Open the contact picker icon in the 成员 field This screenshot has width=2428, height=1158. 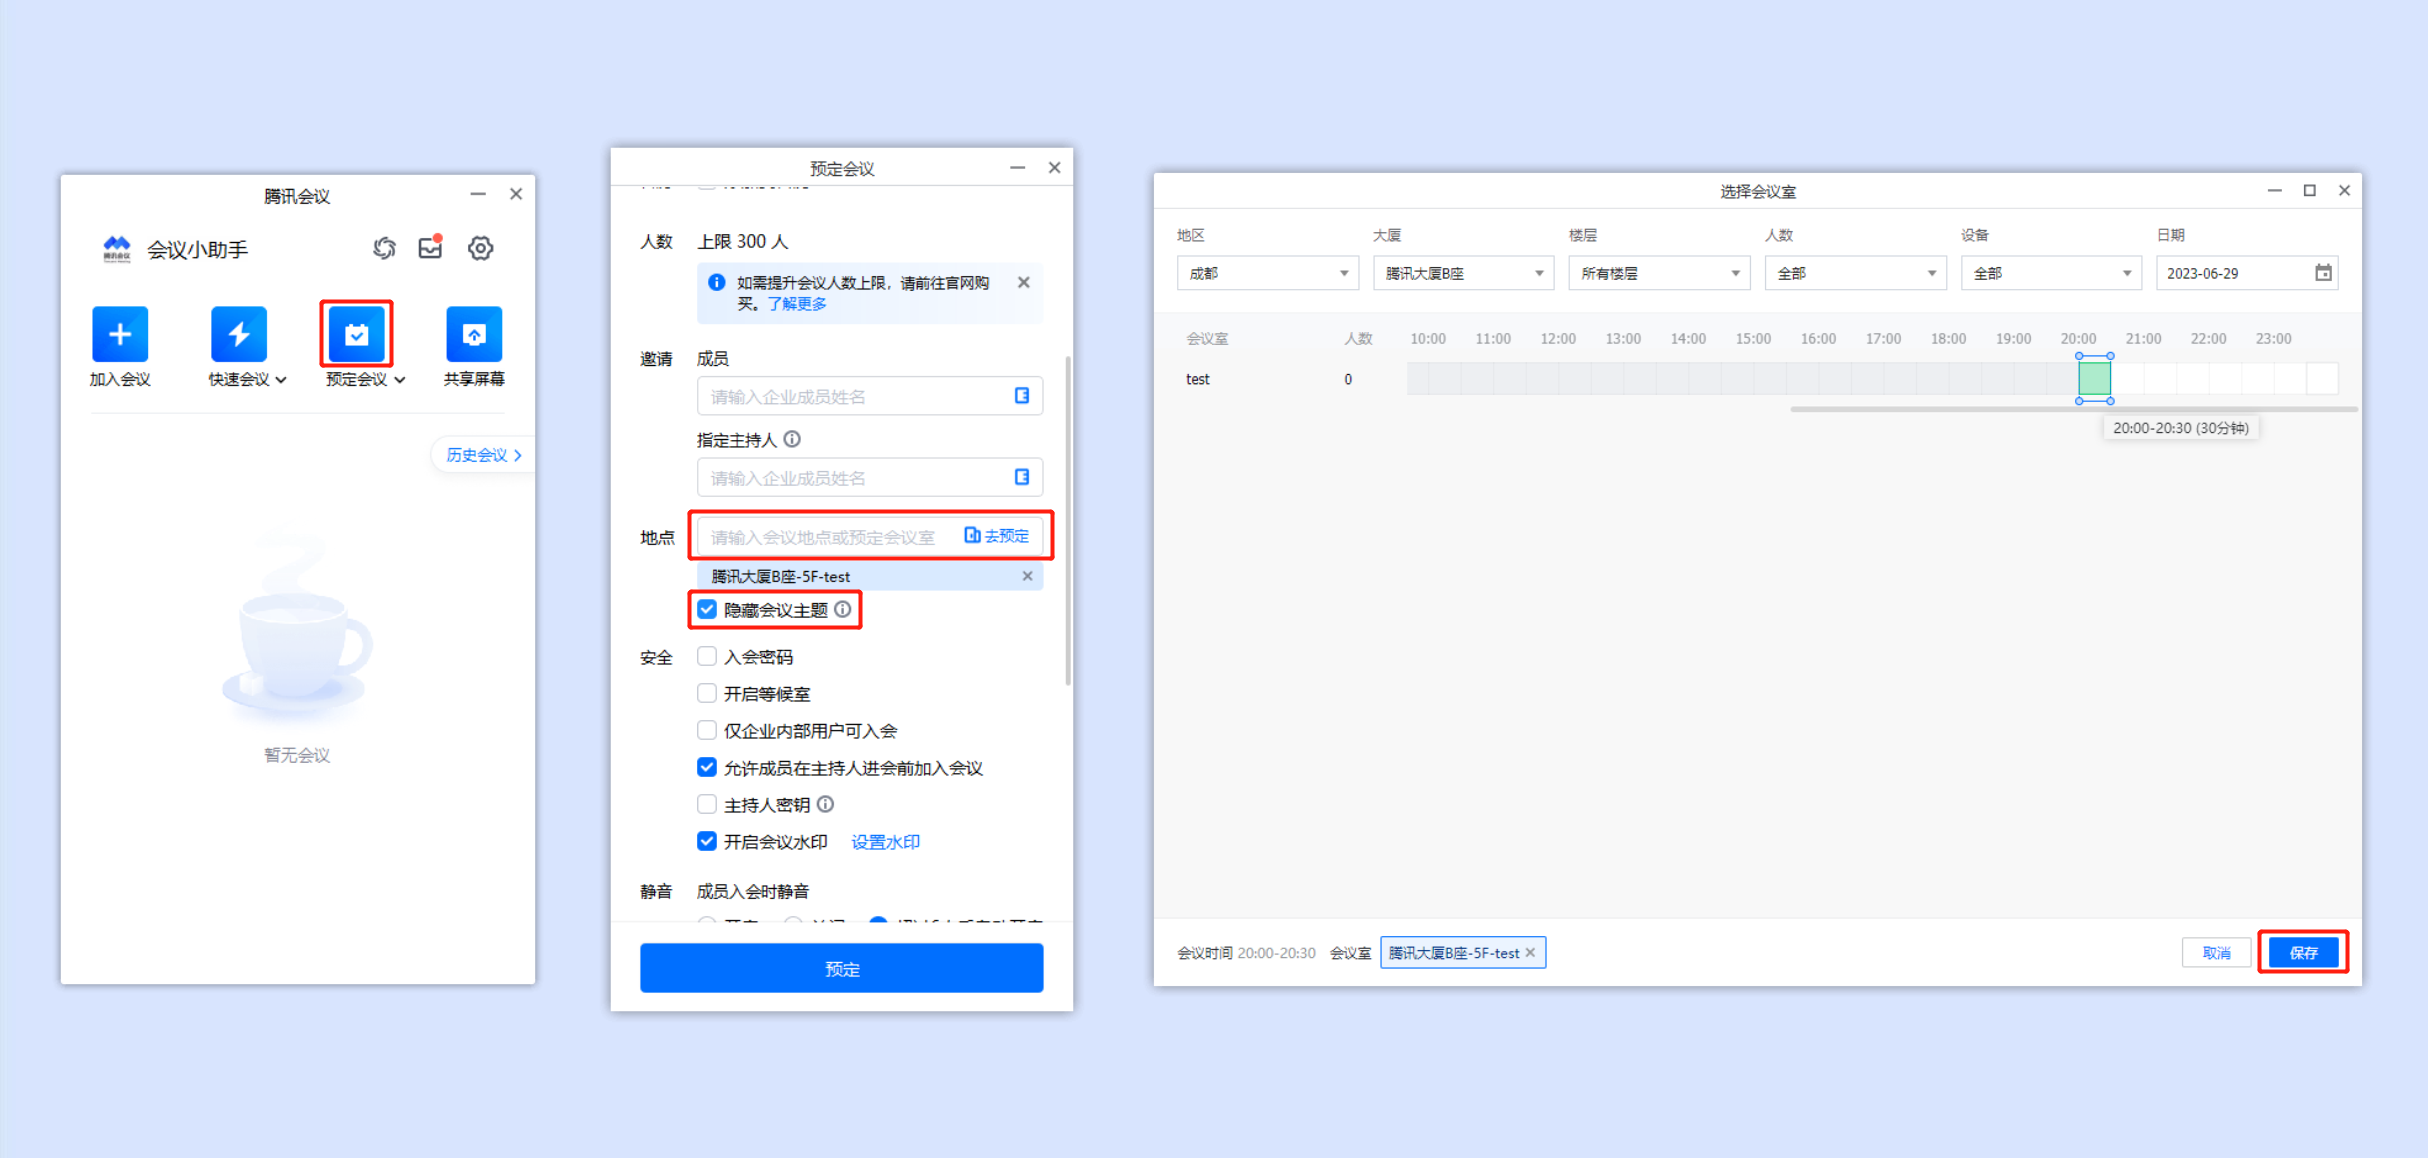(x=1022, y=396)
